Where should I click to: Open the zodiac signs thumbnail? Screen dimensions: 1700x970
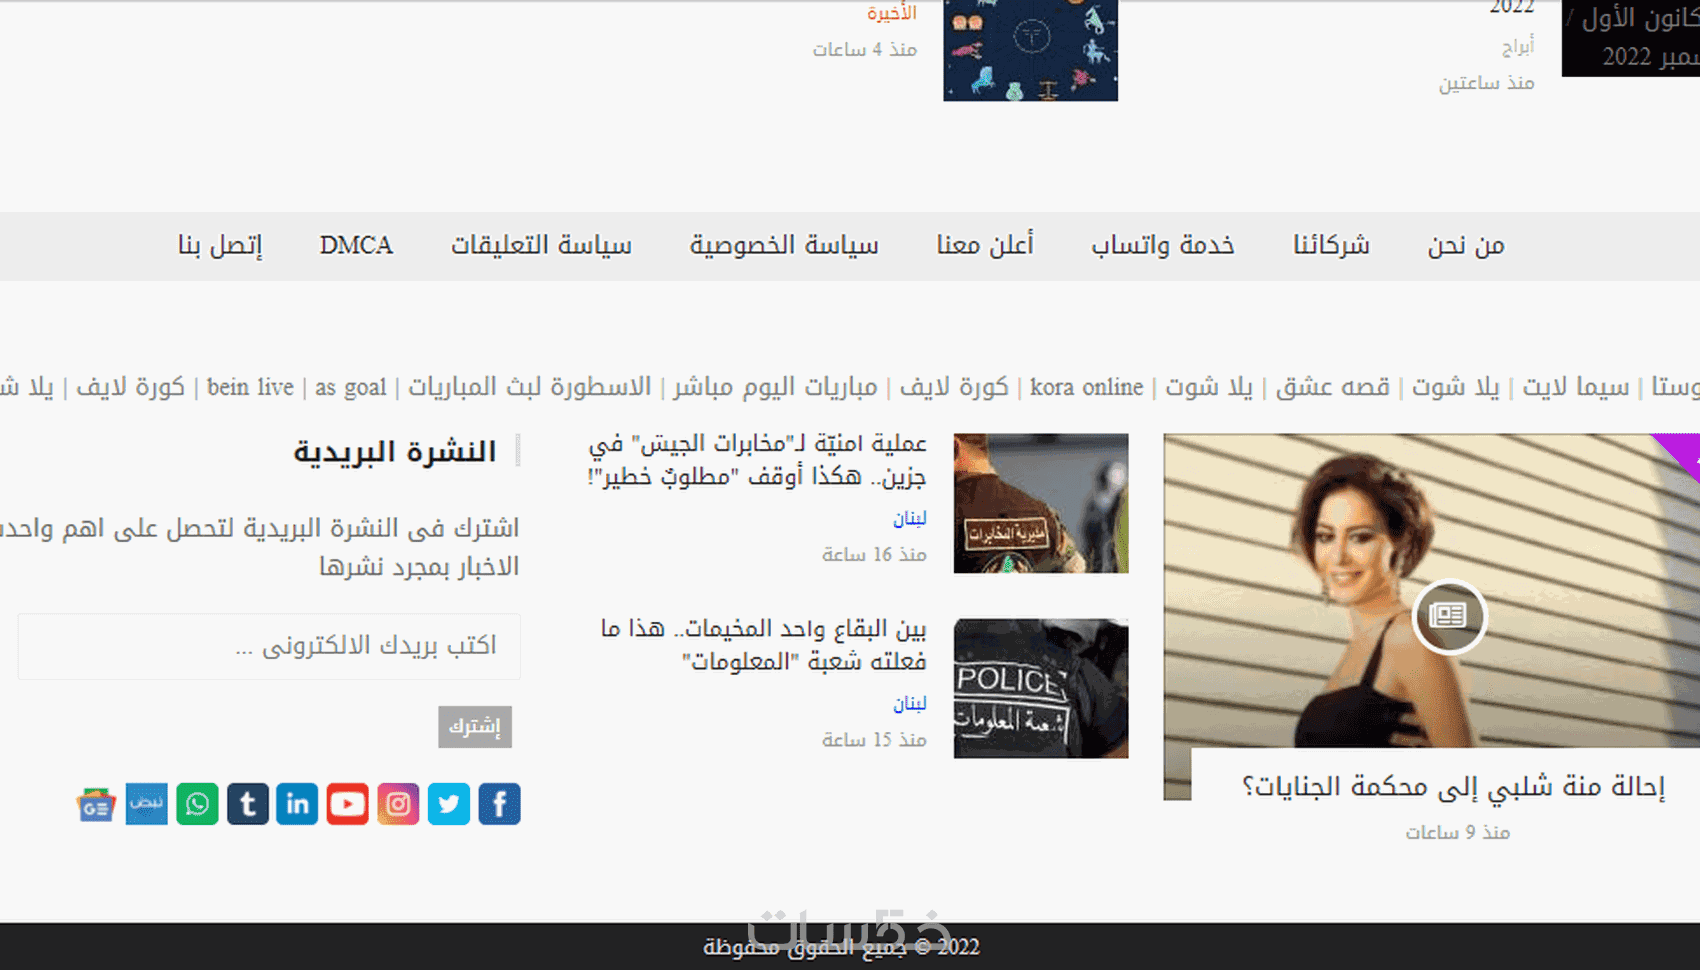click(x=1031, y=50)
